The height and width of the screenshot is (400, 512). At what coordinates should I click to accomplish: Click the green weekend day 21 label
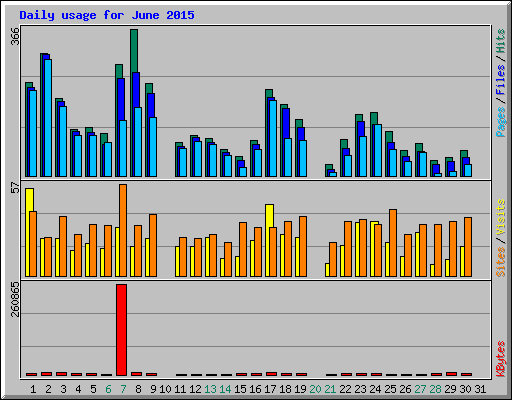click(x=330, y=389)
